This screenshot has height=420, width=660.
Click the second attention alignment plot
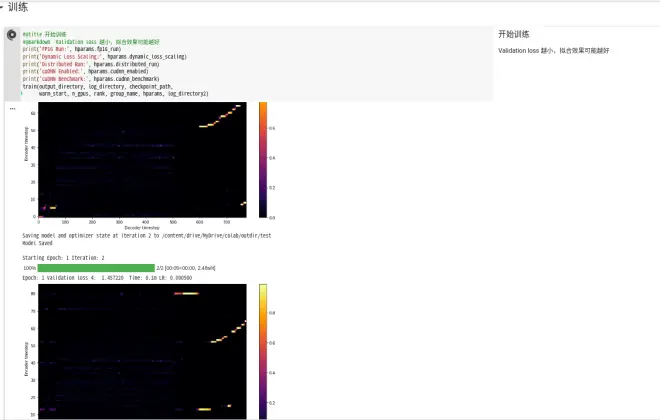tap(142, 351)
